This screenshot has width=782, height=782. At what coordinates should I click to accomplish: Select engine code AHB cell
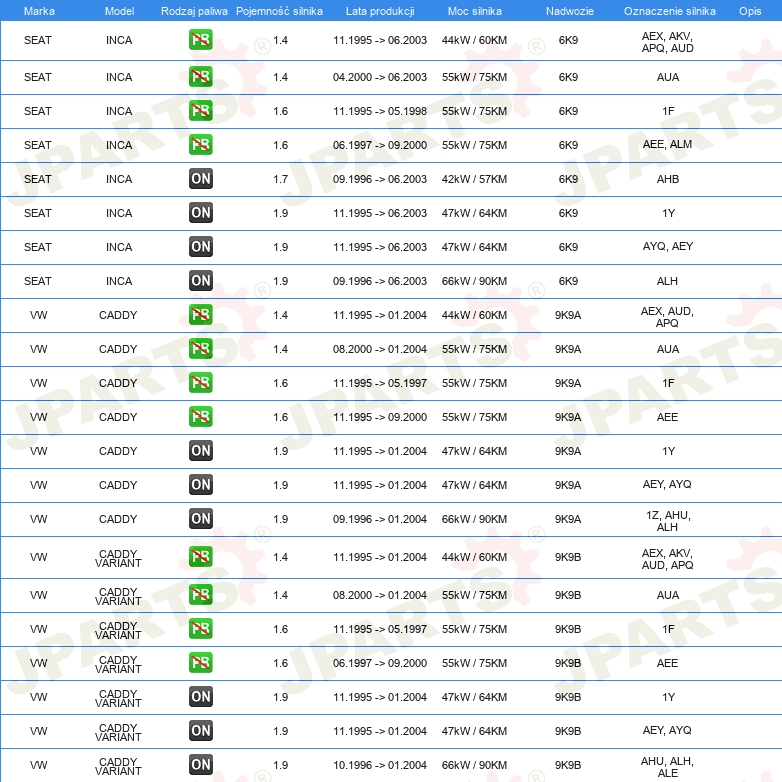(668, 179)
